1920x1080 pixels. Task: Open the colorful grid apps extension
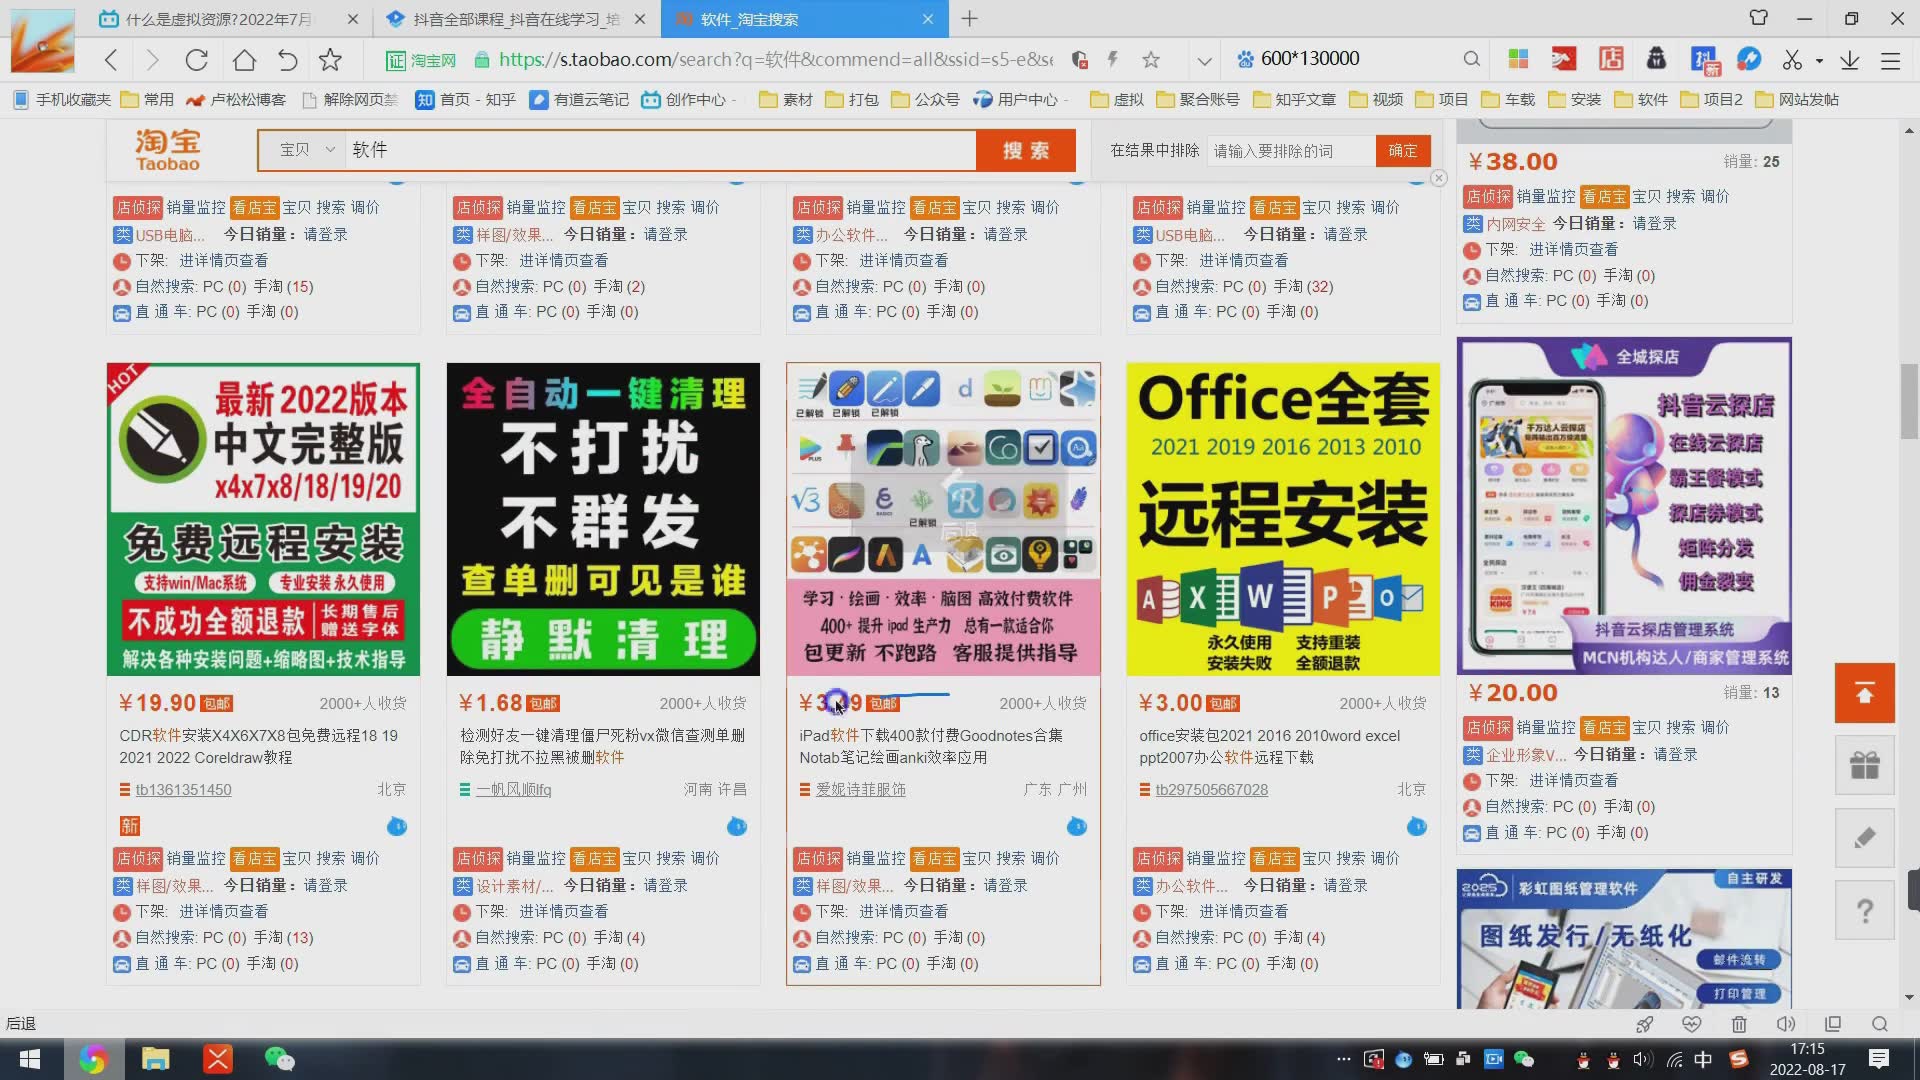coord(1518,59)
